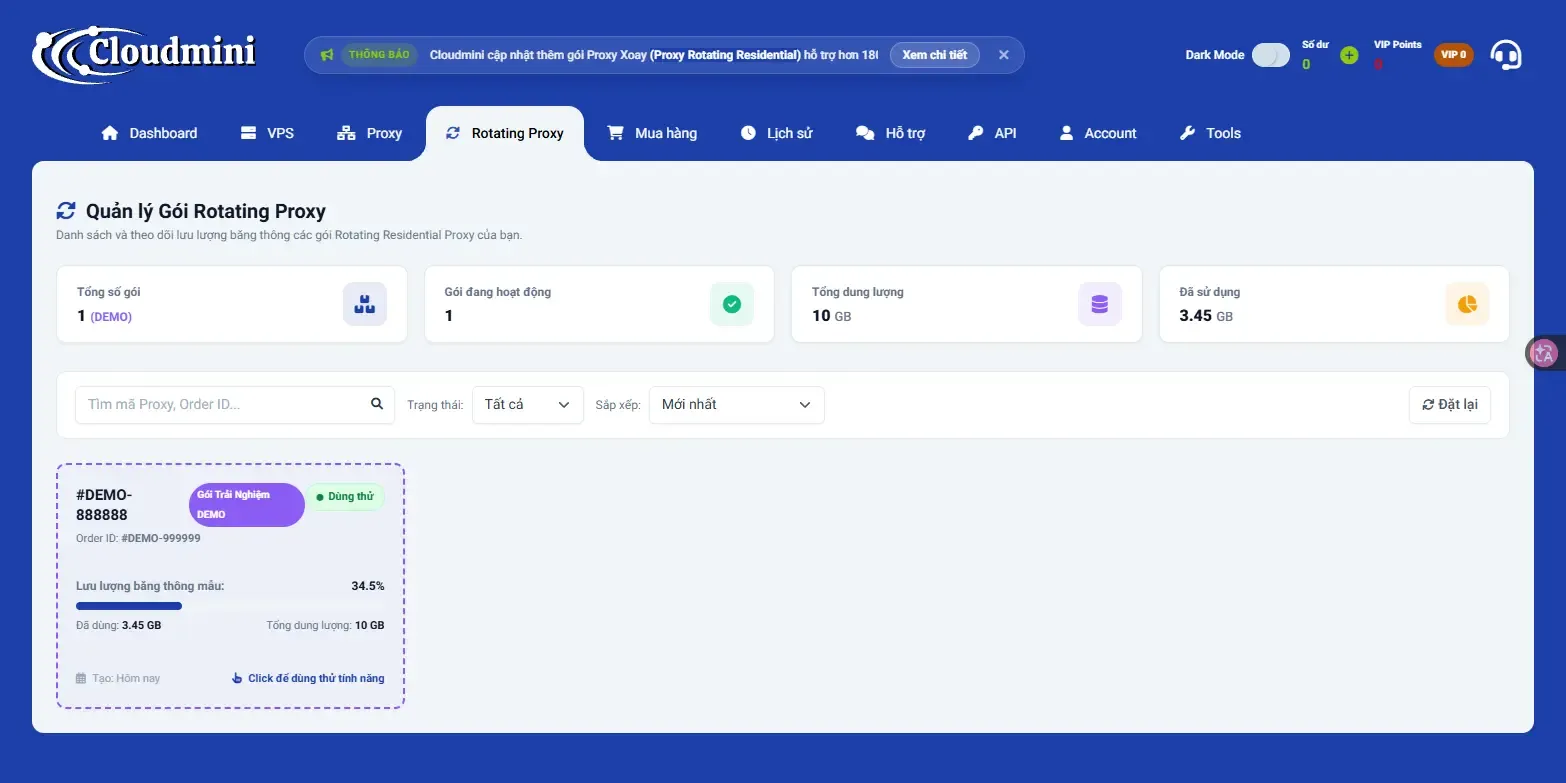The image size is (1566, 783).
Task: Reset filters with Đặt lại button
Action: click(x=1450, y=405)
